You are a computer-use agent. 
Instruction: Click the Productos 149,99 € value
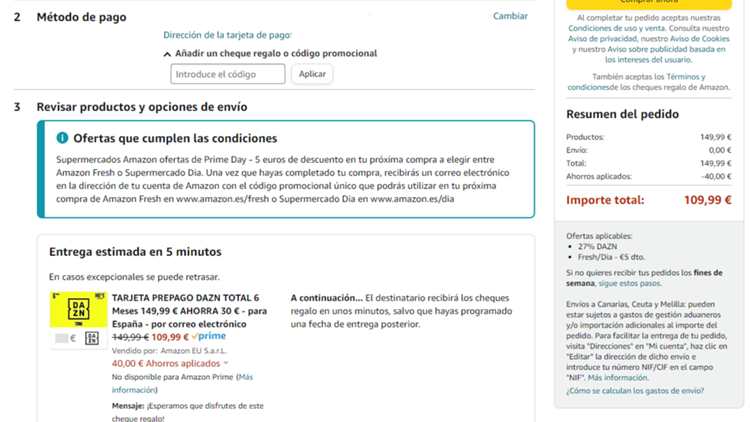point(716,137)
